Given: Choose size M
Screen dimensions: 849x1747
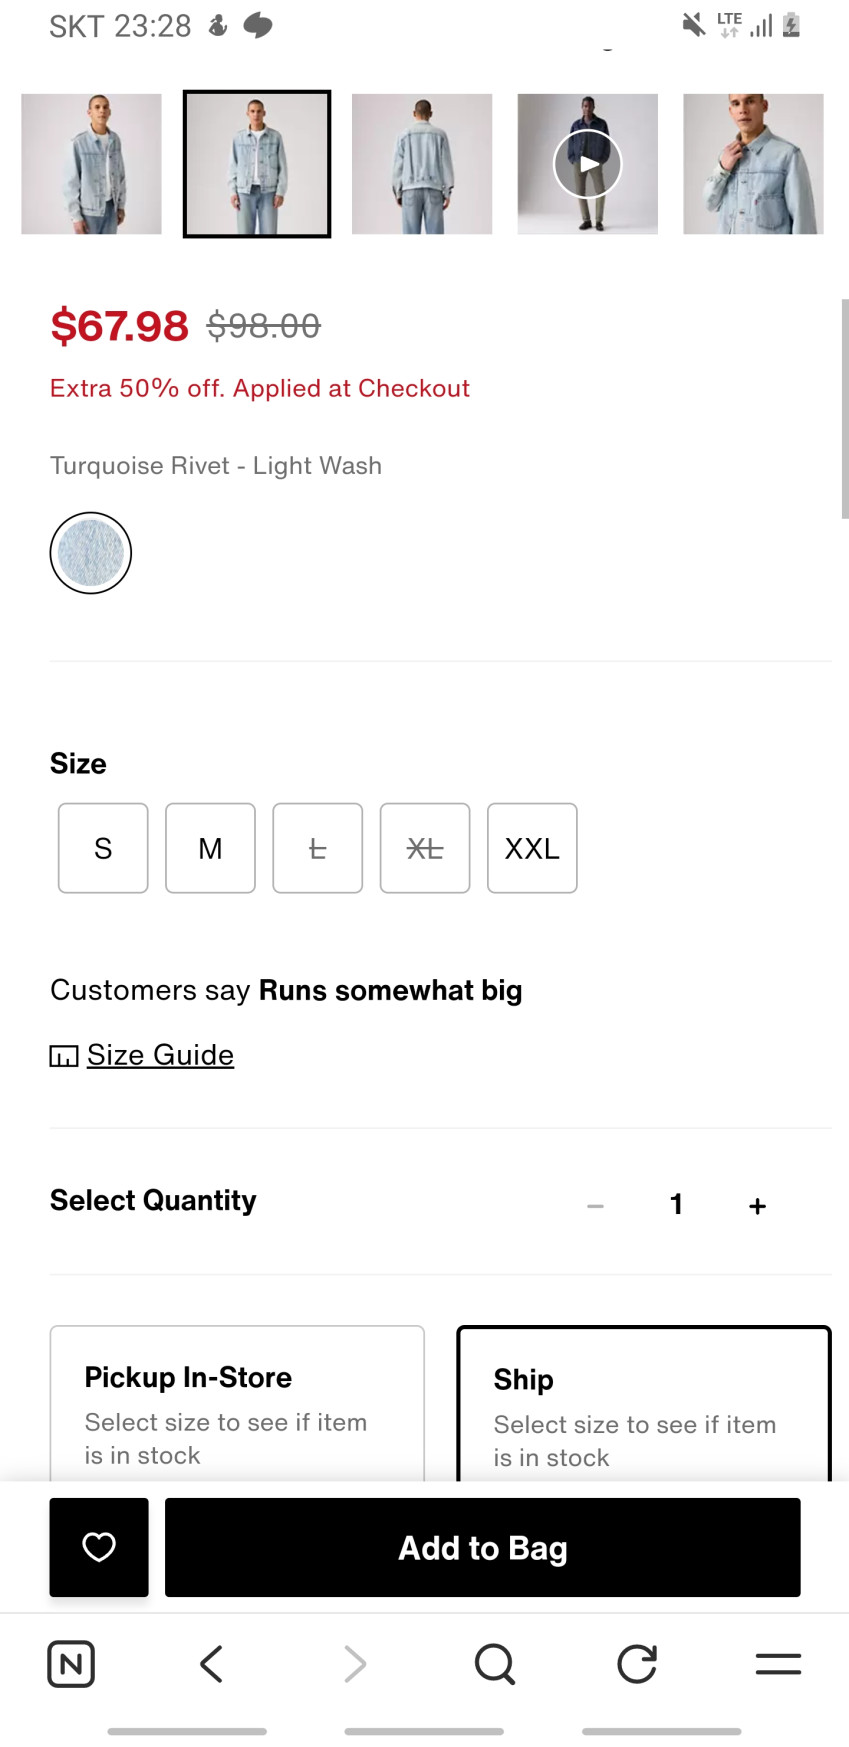Looking at the screenshot, I should click(x=210, y=848).
